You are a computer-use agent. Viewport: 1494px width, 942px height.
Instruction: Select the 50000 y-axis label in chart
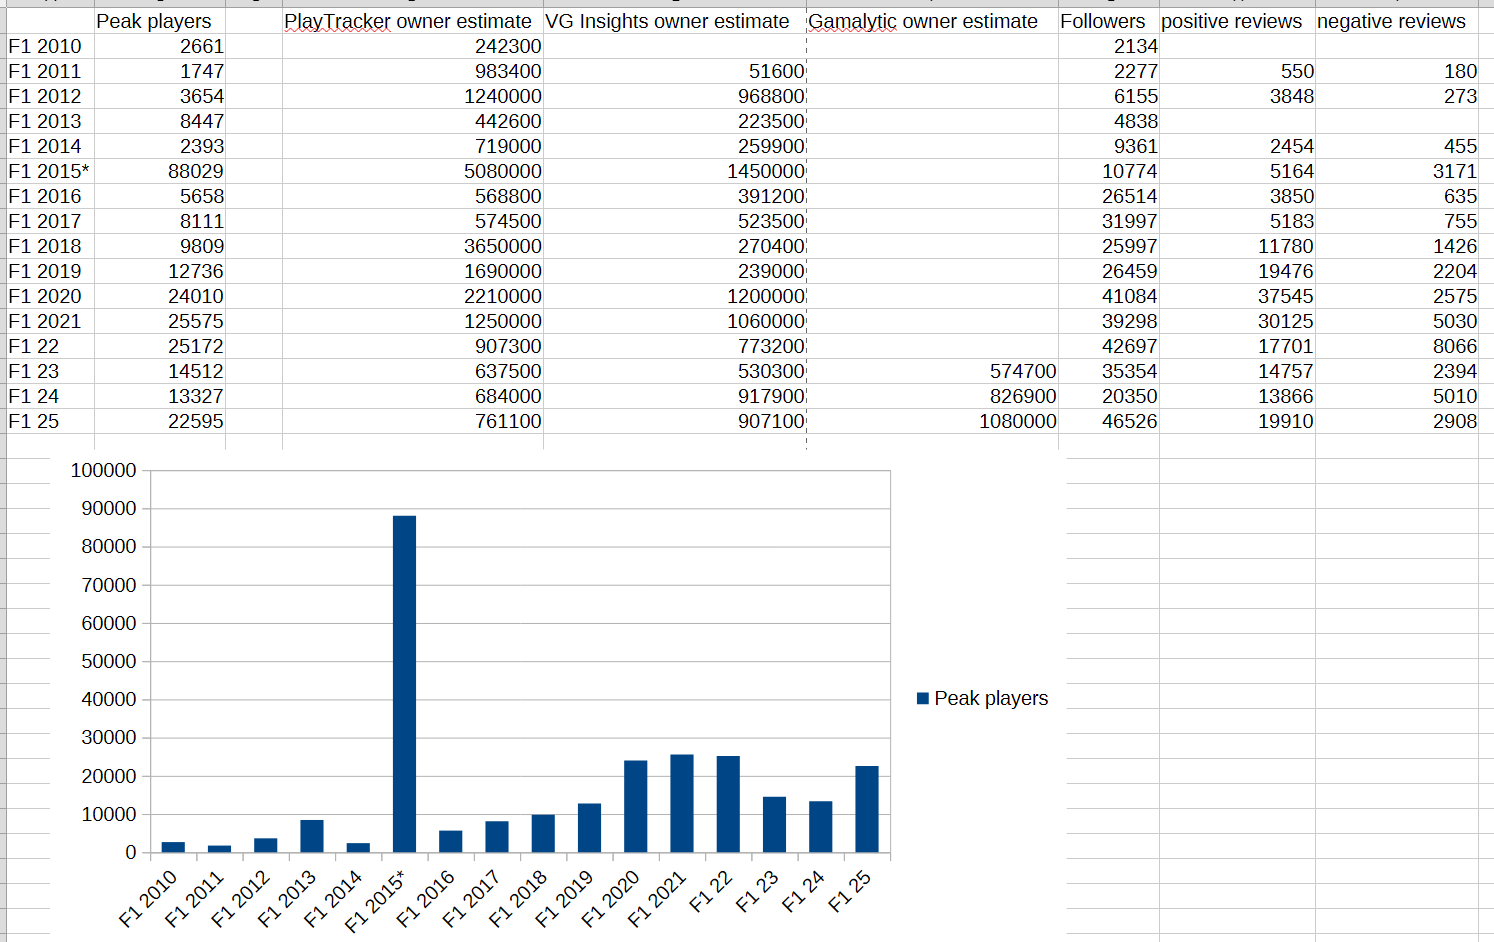(109, 661)
